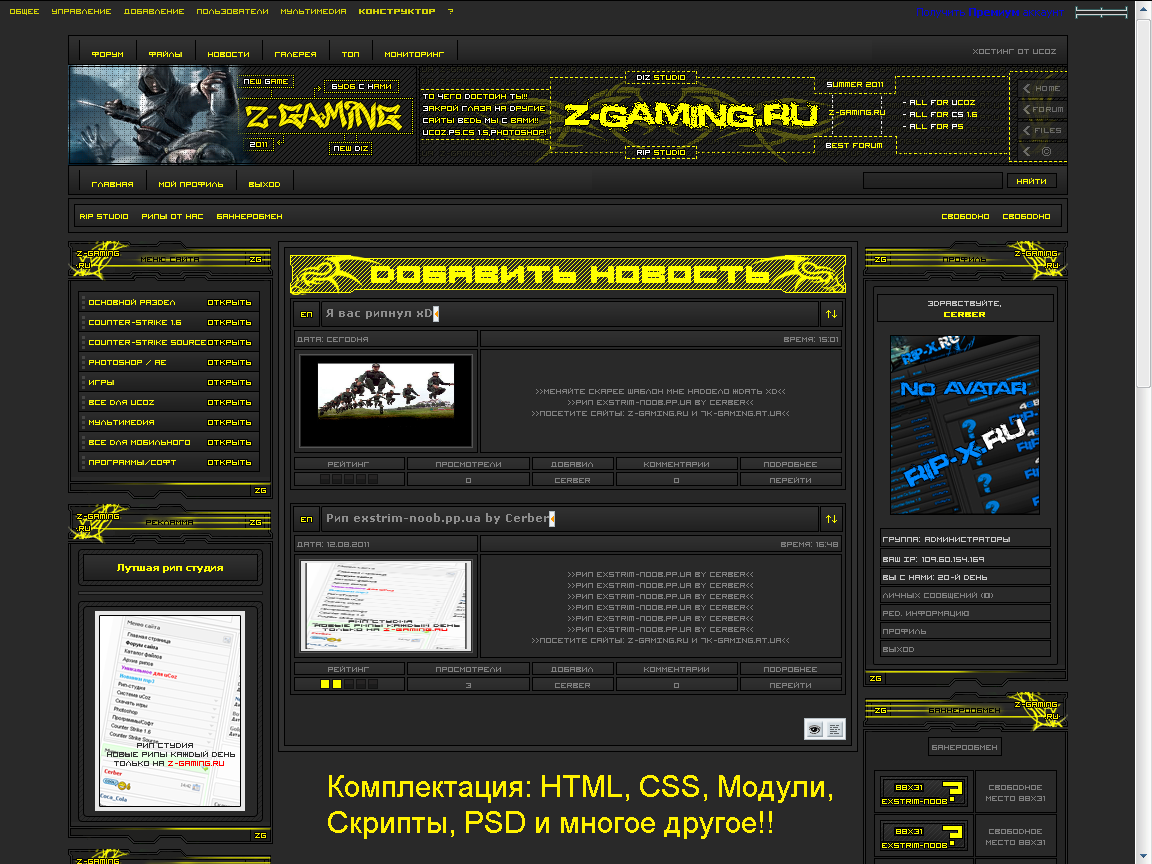Expand the 'Мультимедиа' site menu section
The image size is (1152, 864).
[229, 422]
